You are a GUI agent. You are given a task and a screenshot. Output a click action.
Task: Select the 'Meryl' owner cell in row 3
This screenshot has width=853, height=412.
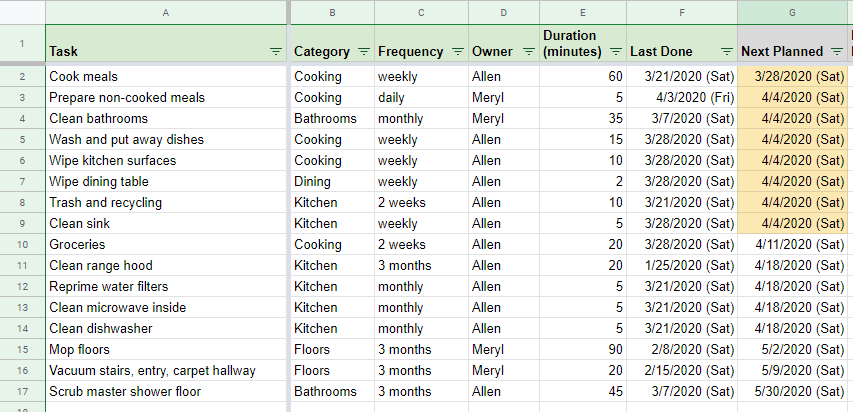pyautogui.click(x=502, y=97)
